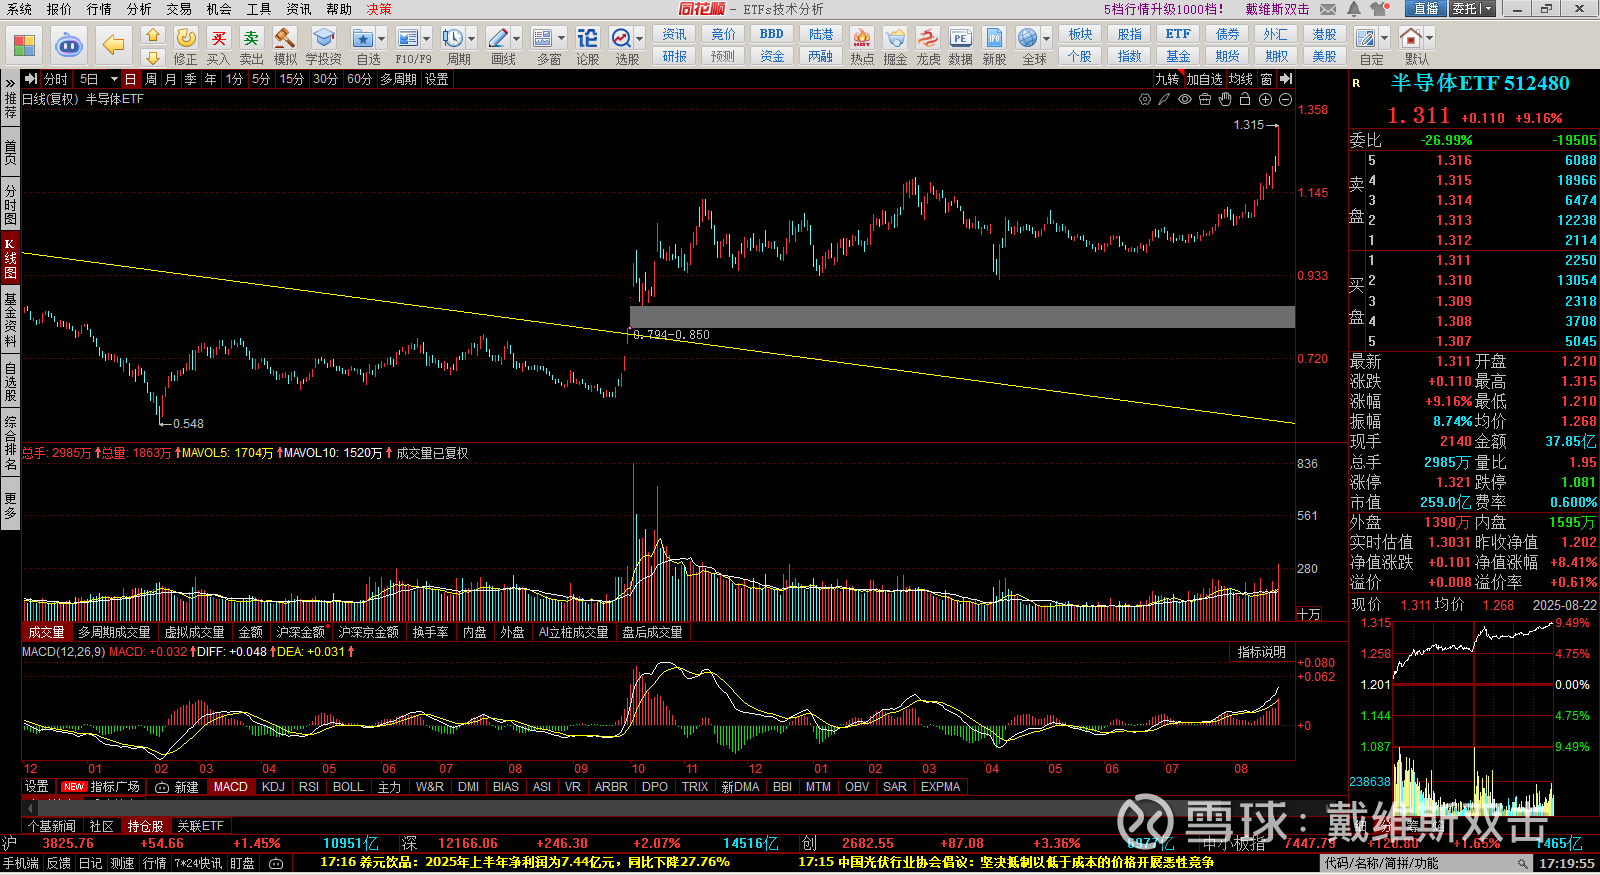The image size is (1600, 875).
Task: Expand the 多窗 dropdown arrow
Action: pos(561,39)
